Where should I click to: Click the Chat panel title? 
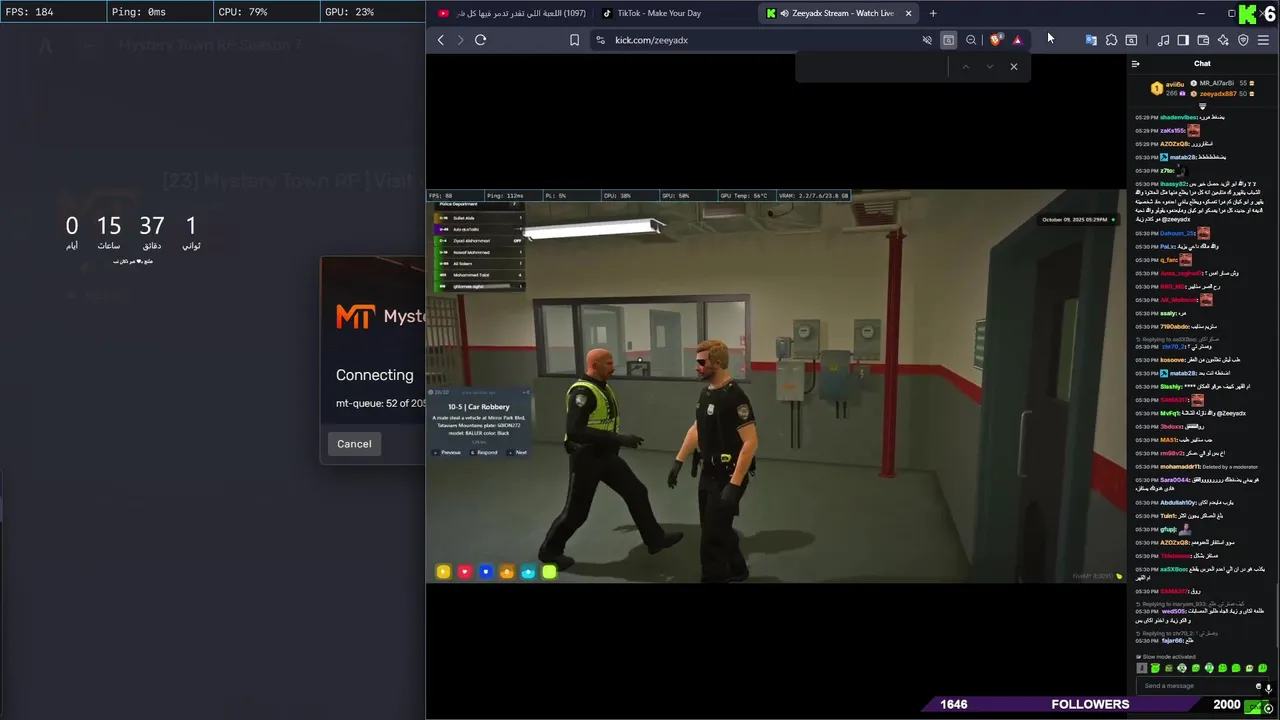[x=1202, y=64]
